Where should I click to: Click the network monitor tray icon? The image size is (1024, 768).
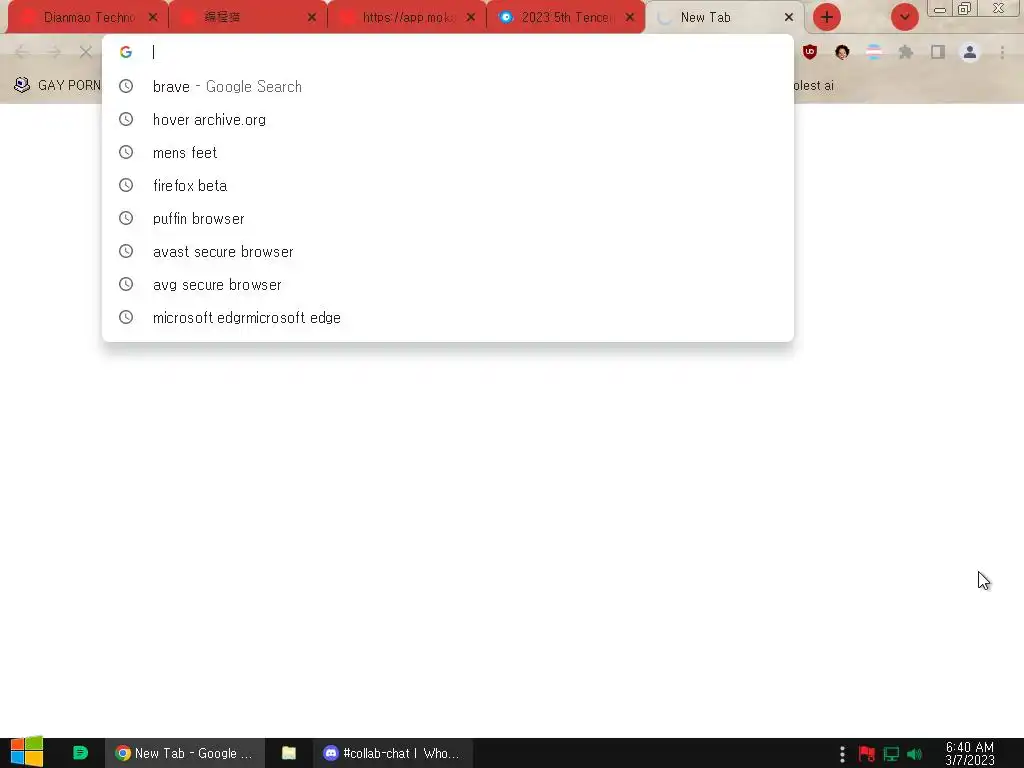(x=891, y=754)
